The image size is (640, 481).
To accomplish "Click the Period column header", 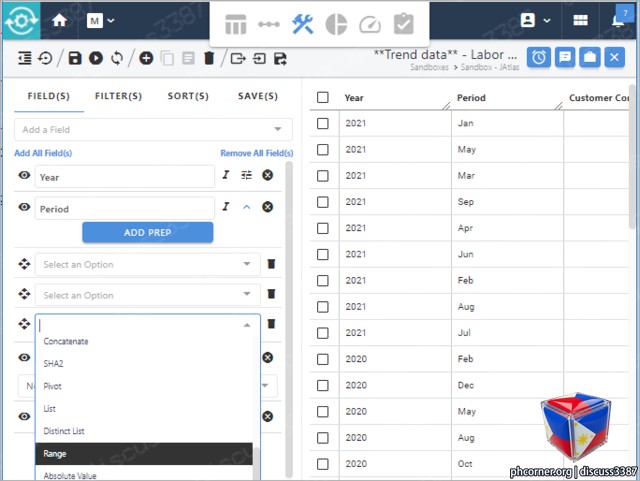I will click(x=471, y=98).
